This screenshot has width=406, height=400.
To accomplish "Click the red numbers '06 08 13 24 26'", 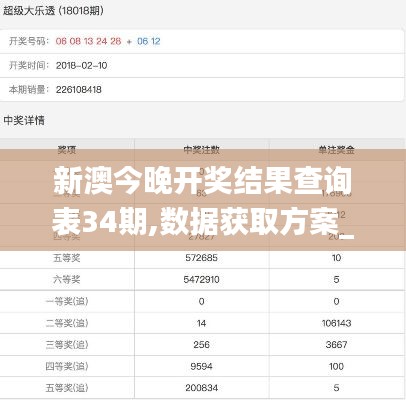I will pos(88,41).
